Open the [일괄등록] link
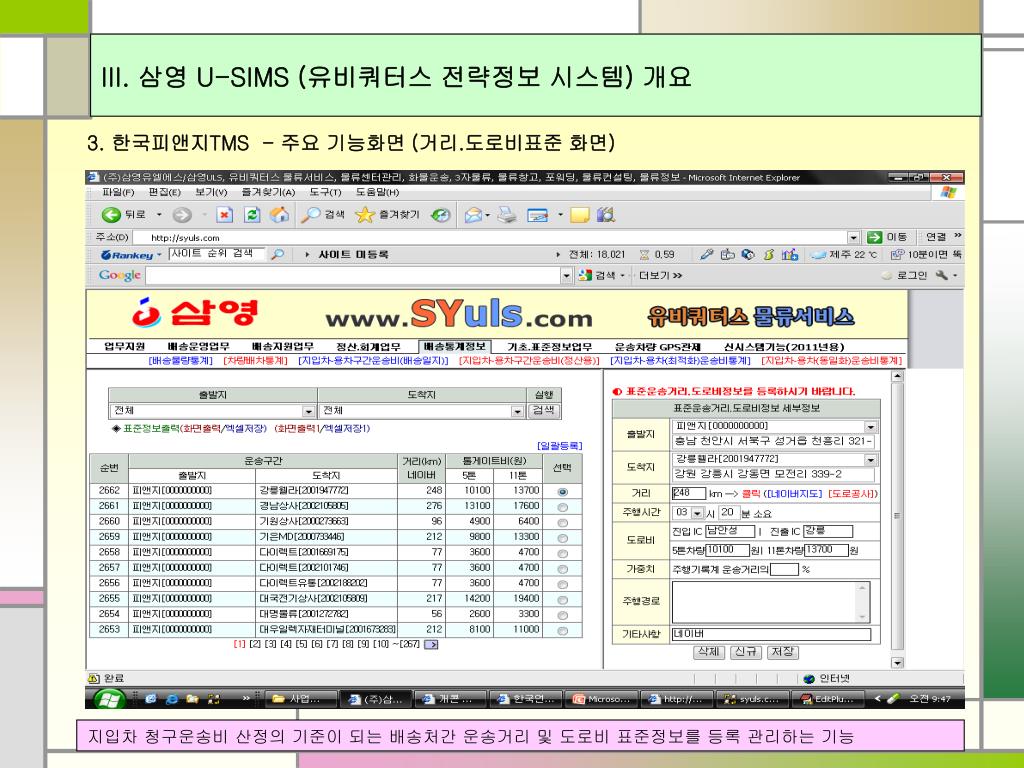The width and height of the screenshot is (1024, 768). tap(560, 446)
